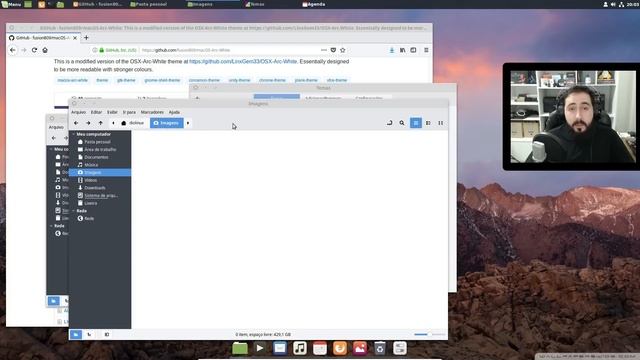Open the gnome-shell-theme topic tag
This screenshot has width=640, height=360.
pyautogui.click(x=162, y=80)
